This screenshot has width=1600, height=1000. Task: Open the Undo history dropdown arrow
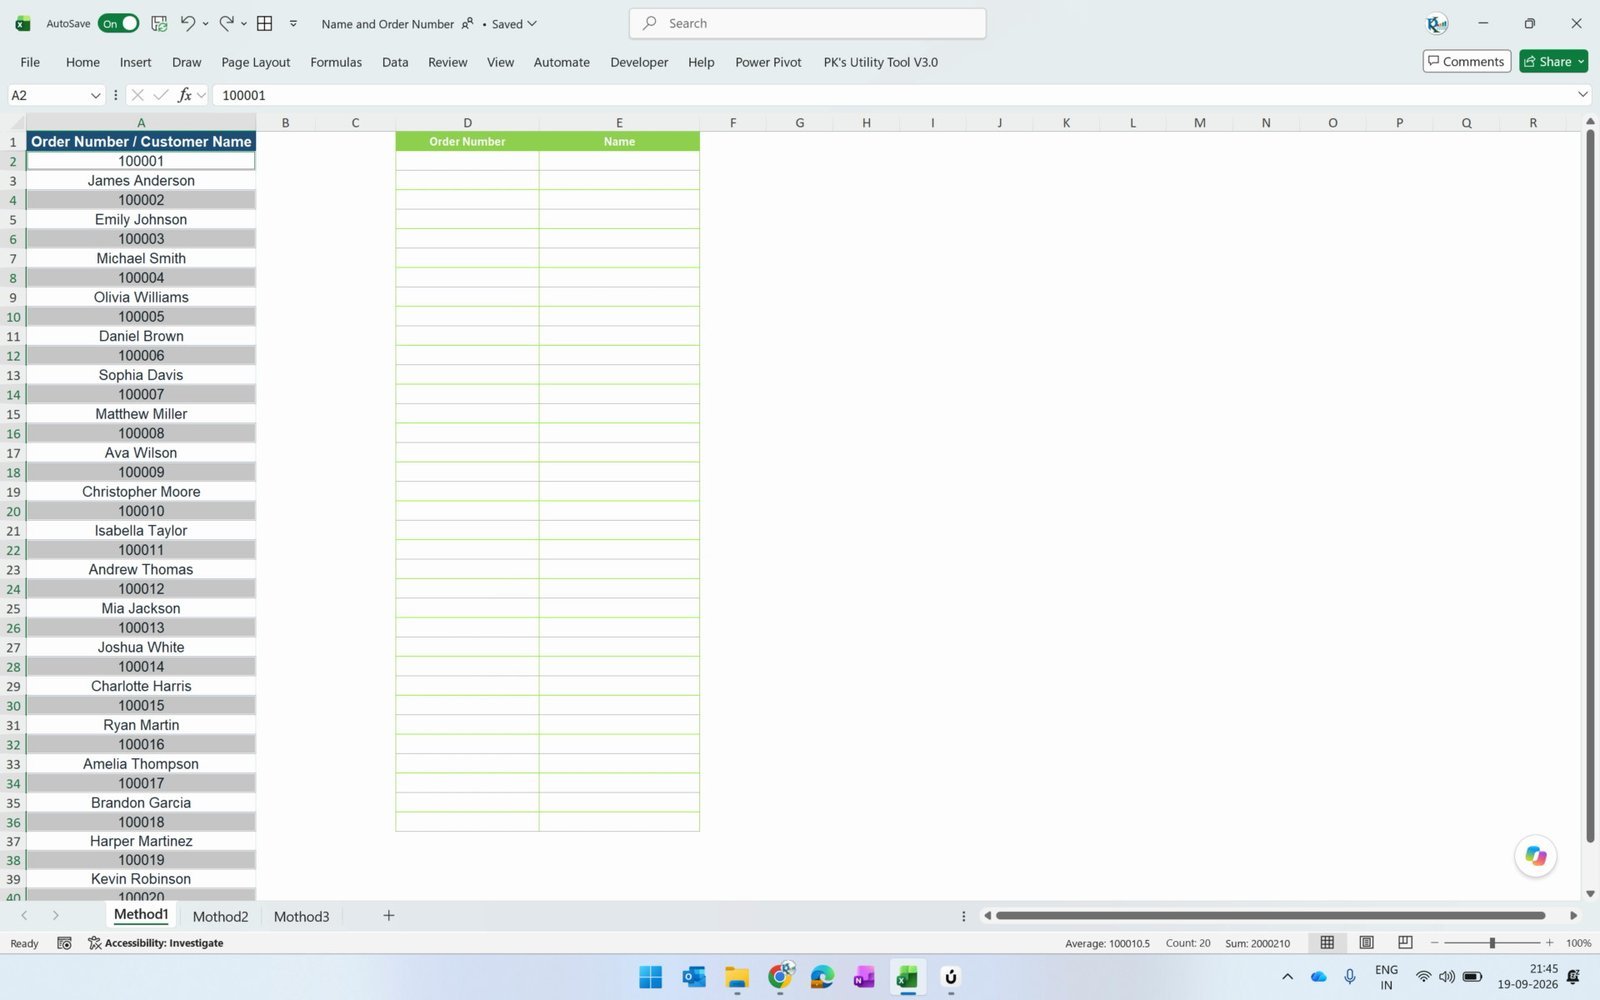coord(206,24)
